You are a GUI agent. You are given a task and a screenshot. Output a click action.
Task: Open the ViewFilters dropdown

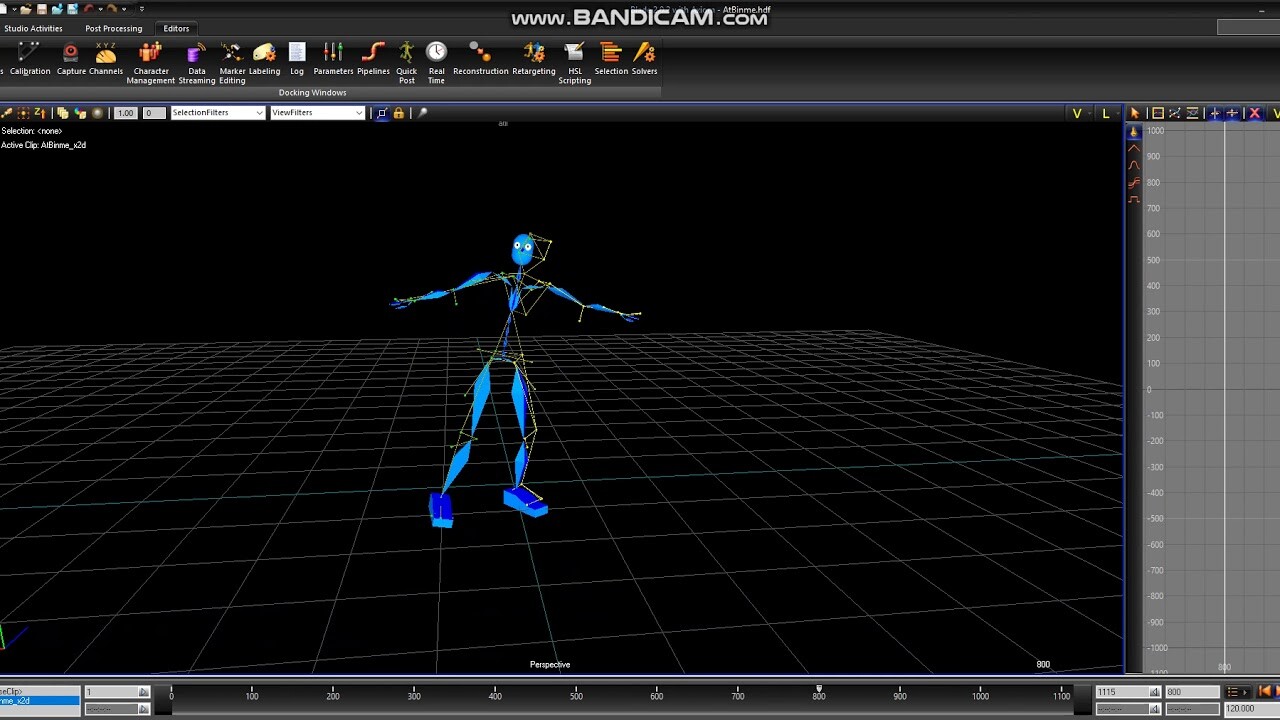click(317, 113)
